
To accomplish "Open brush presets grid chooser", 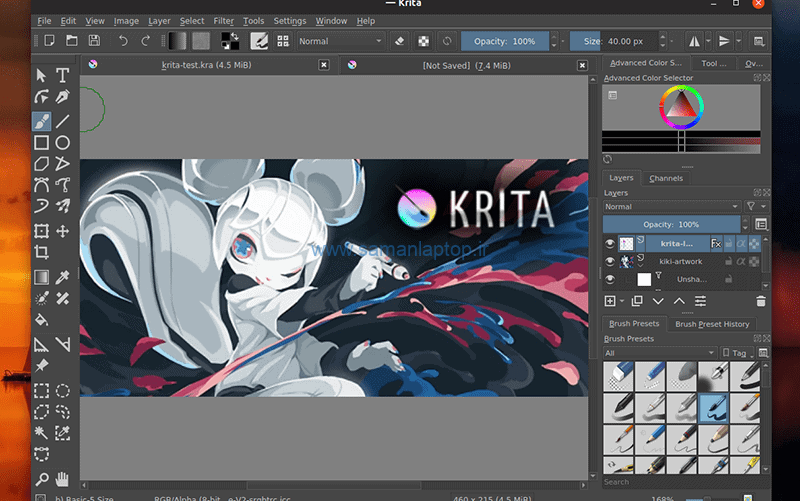I will coord(283,41).
